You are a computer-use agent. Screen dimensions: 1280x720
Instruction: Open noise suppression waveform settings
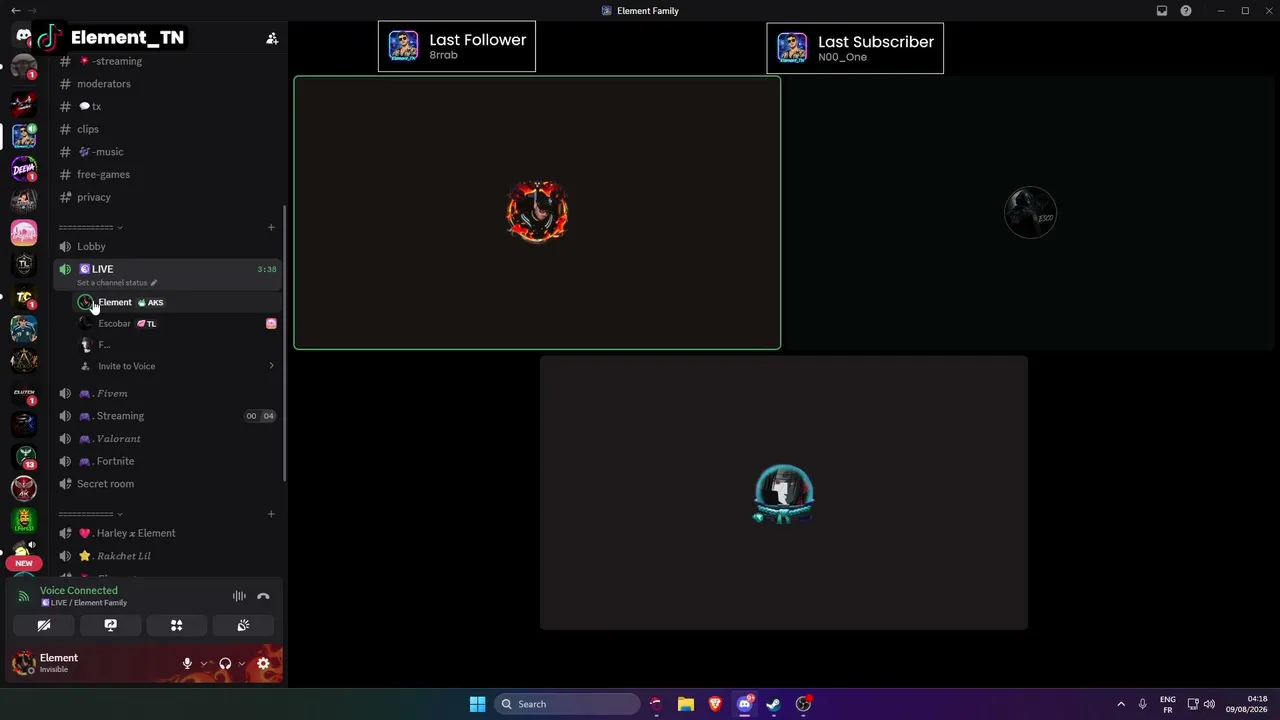(239, 596)
